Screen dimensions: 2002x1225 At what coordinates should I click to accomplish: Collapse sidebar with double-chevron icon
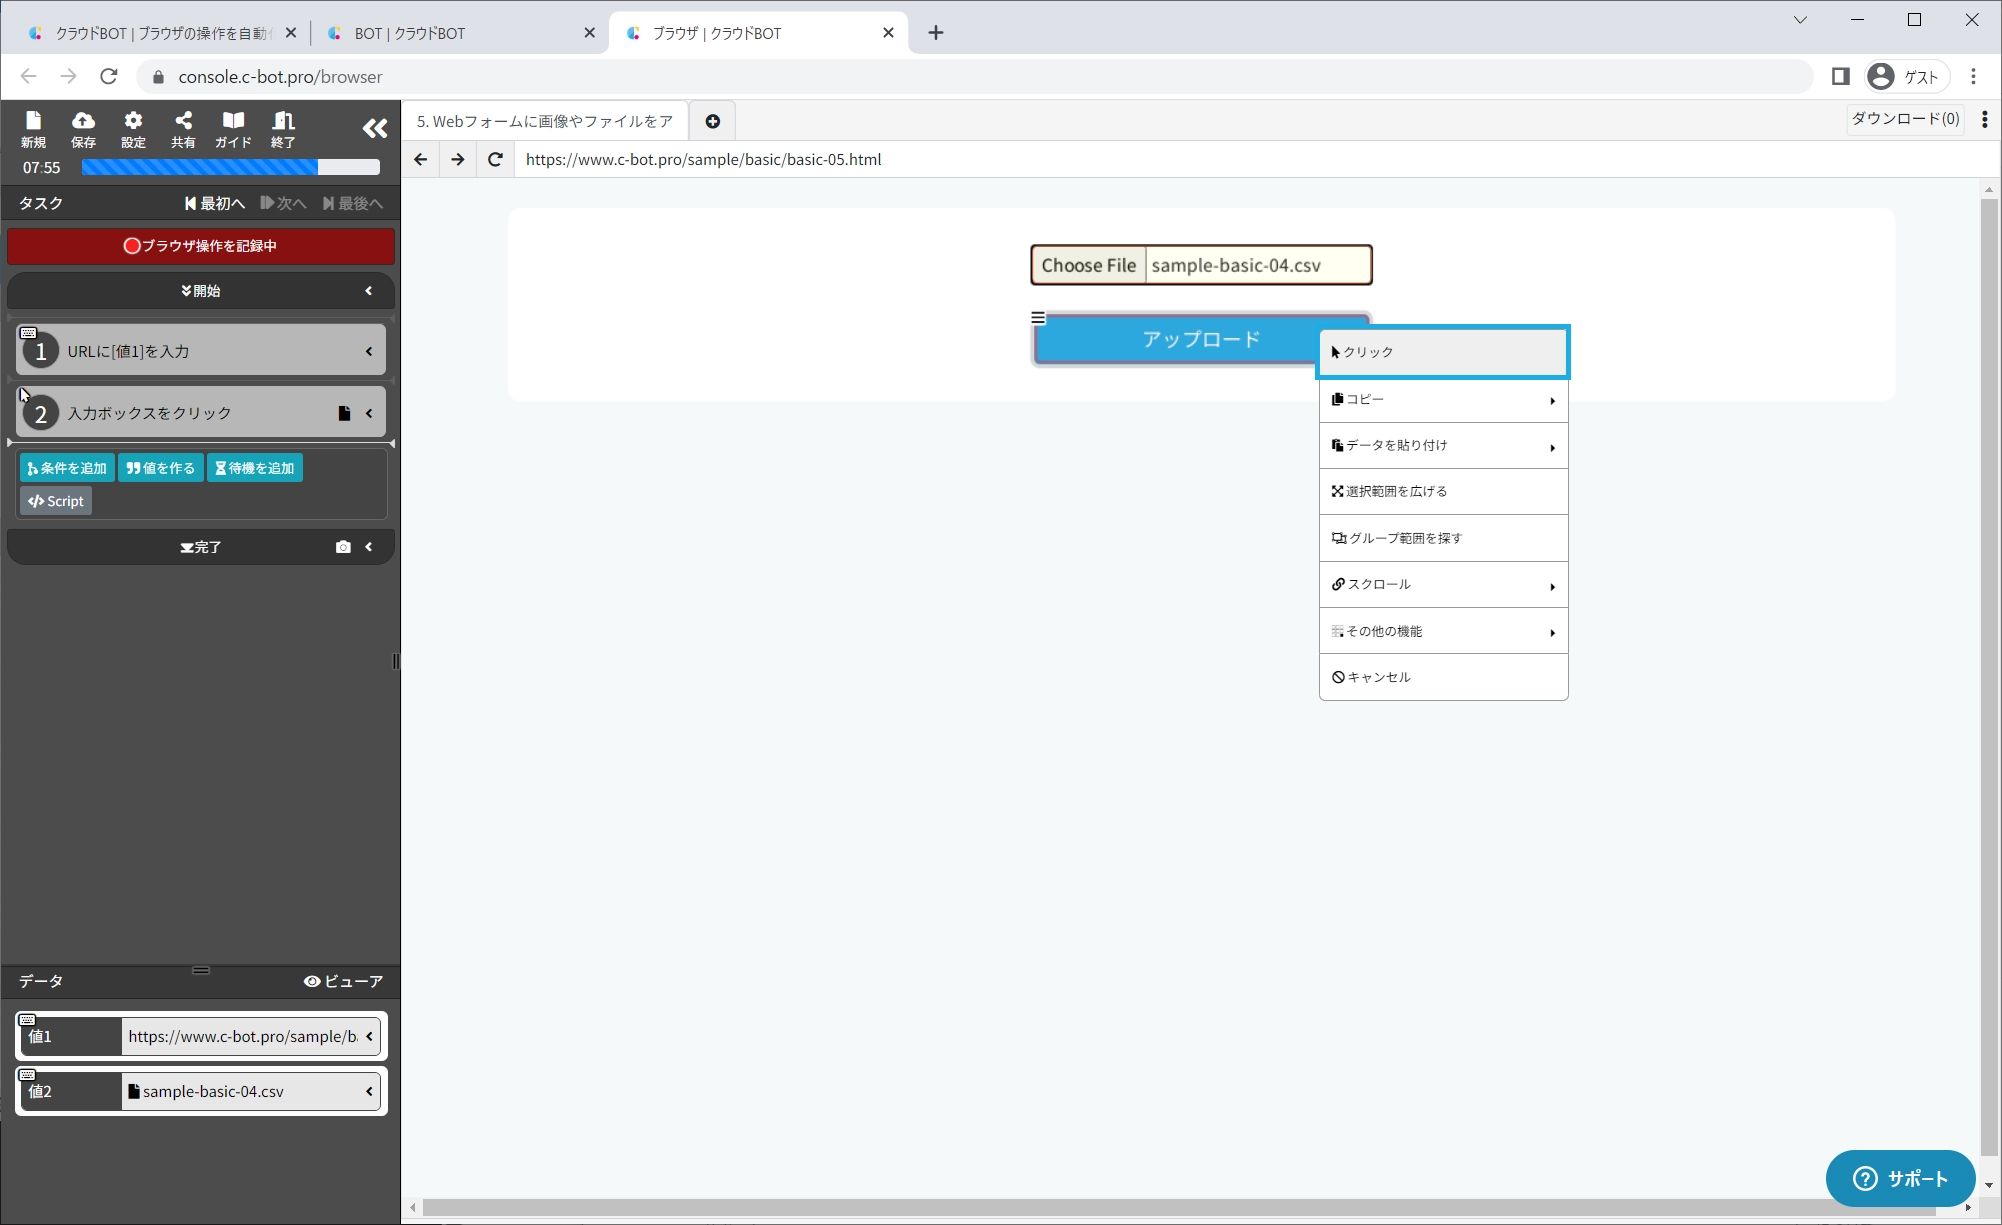374,128
